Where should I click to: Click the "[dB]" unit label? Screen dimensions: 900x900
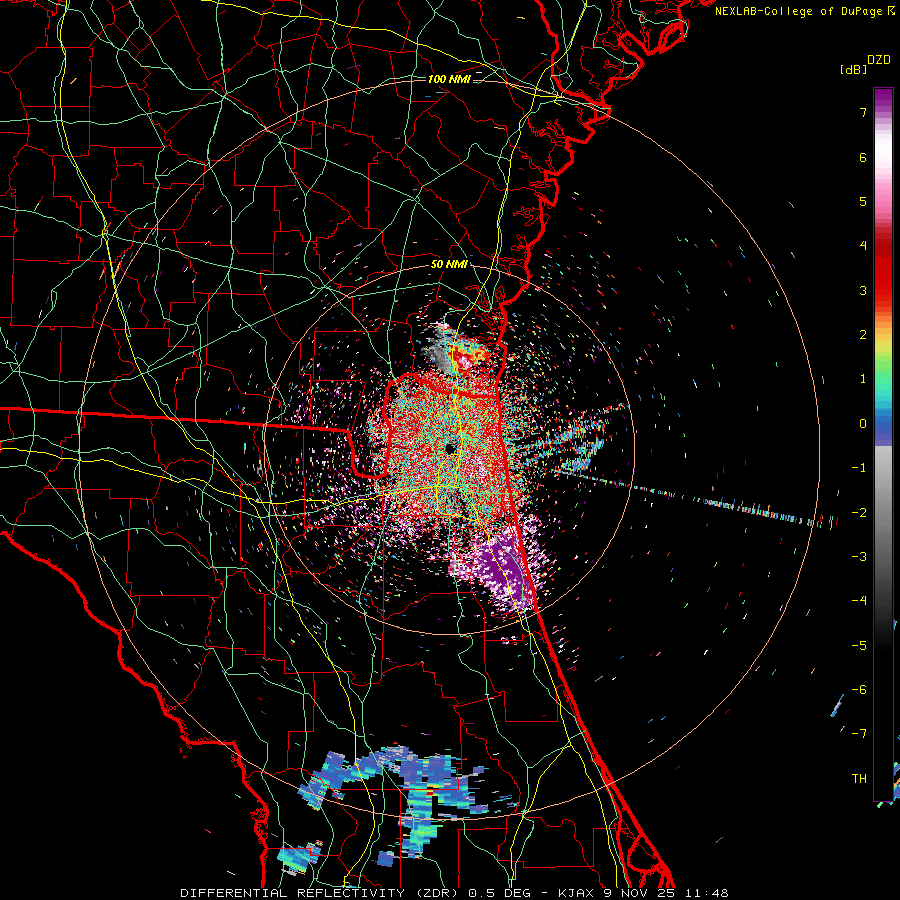(854, 69)
